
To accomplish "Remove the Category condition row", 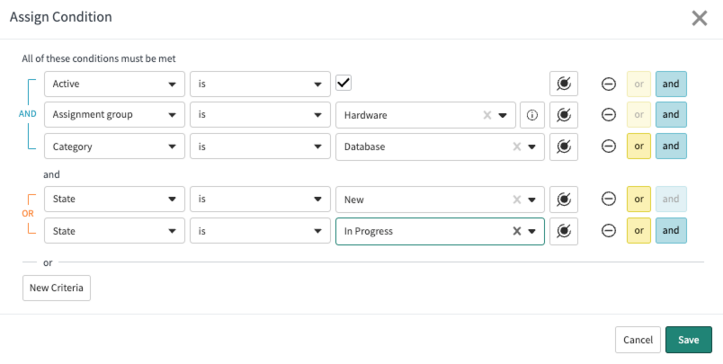I will click(x=609, y=146).
